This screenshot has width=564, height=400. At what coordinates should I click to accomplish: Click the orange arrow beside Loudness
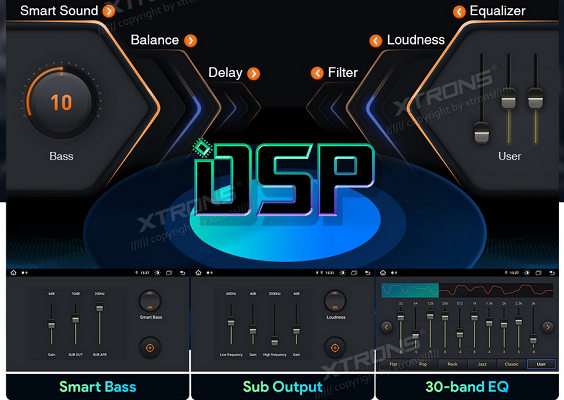pyautogui.click(x=376, y=41)
